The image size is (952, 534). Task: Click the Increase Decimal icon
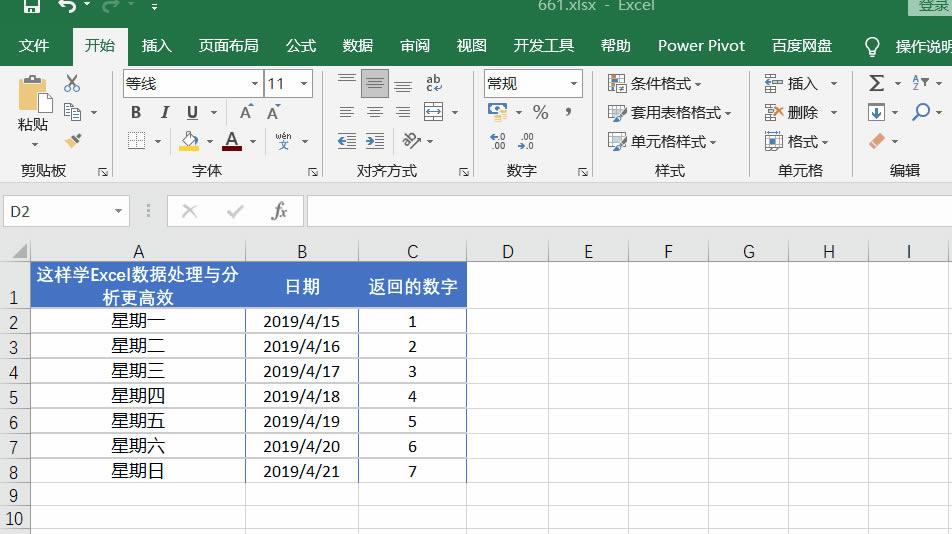497,141
